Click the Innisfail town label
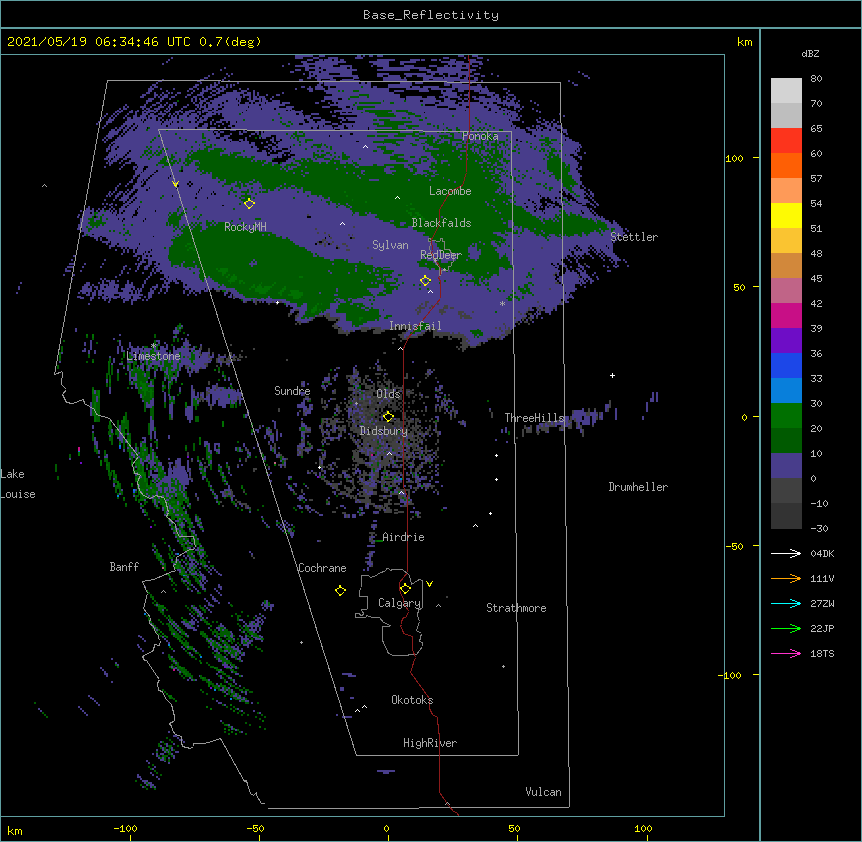This screenshot has height=842, width=862. click(x=415, y=326)
